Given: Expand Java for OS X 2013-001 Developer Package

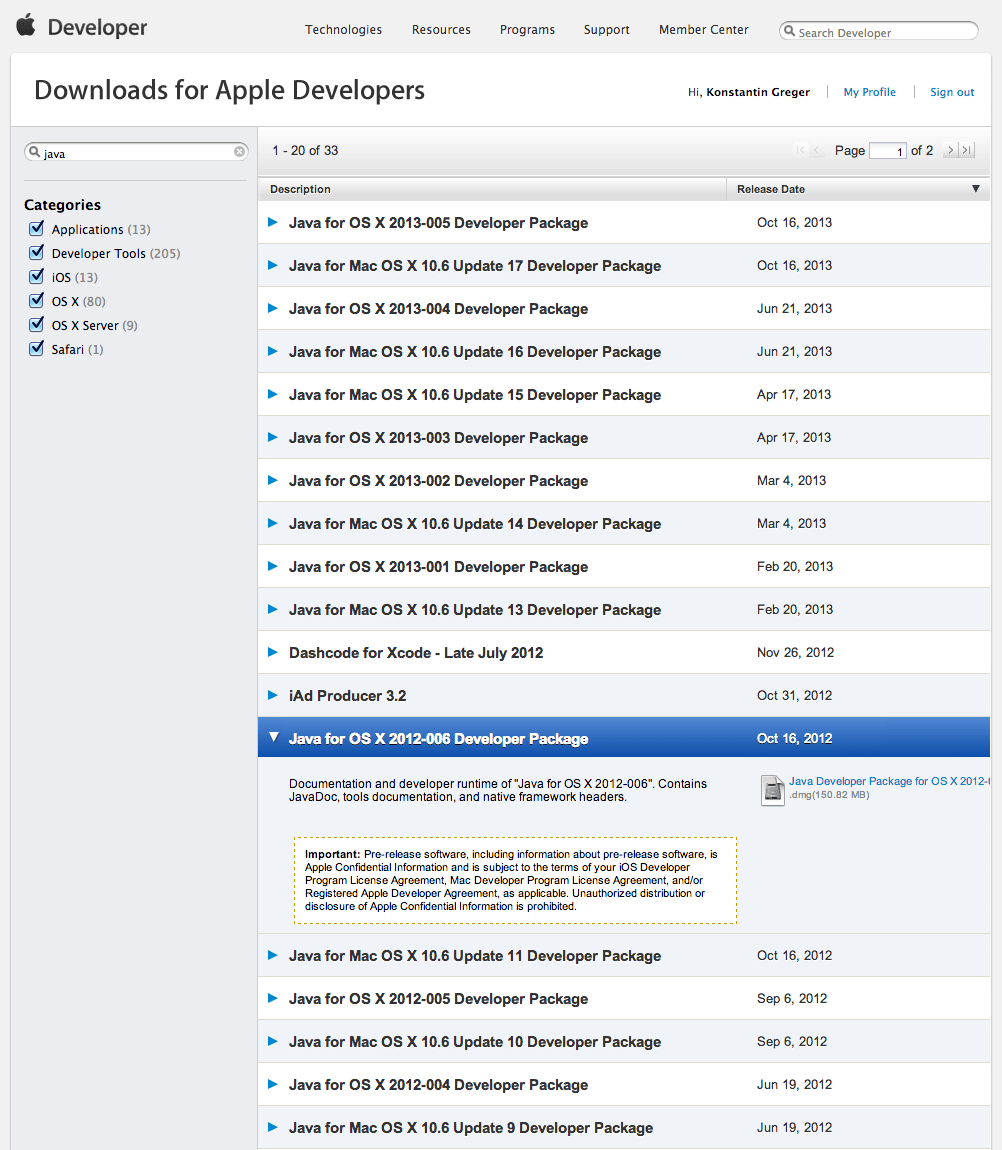Looking at the screenshot, I should (273, 566).
